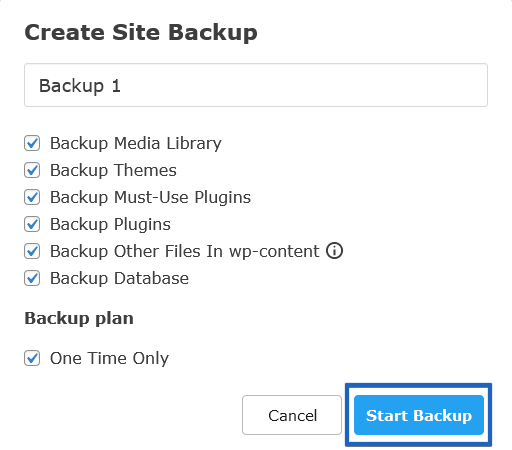Click the Backup Media Library label text
Image resolution: width=512 pixels, height=450 pixels.
point(136,144)
